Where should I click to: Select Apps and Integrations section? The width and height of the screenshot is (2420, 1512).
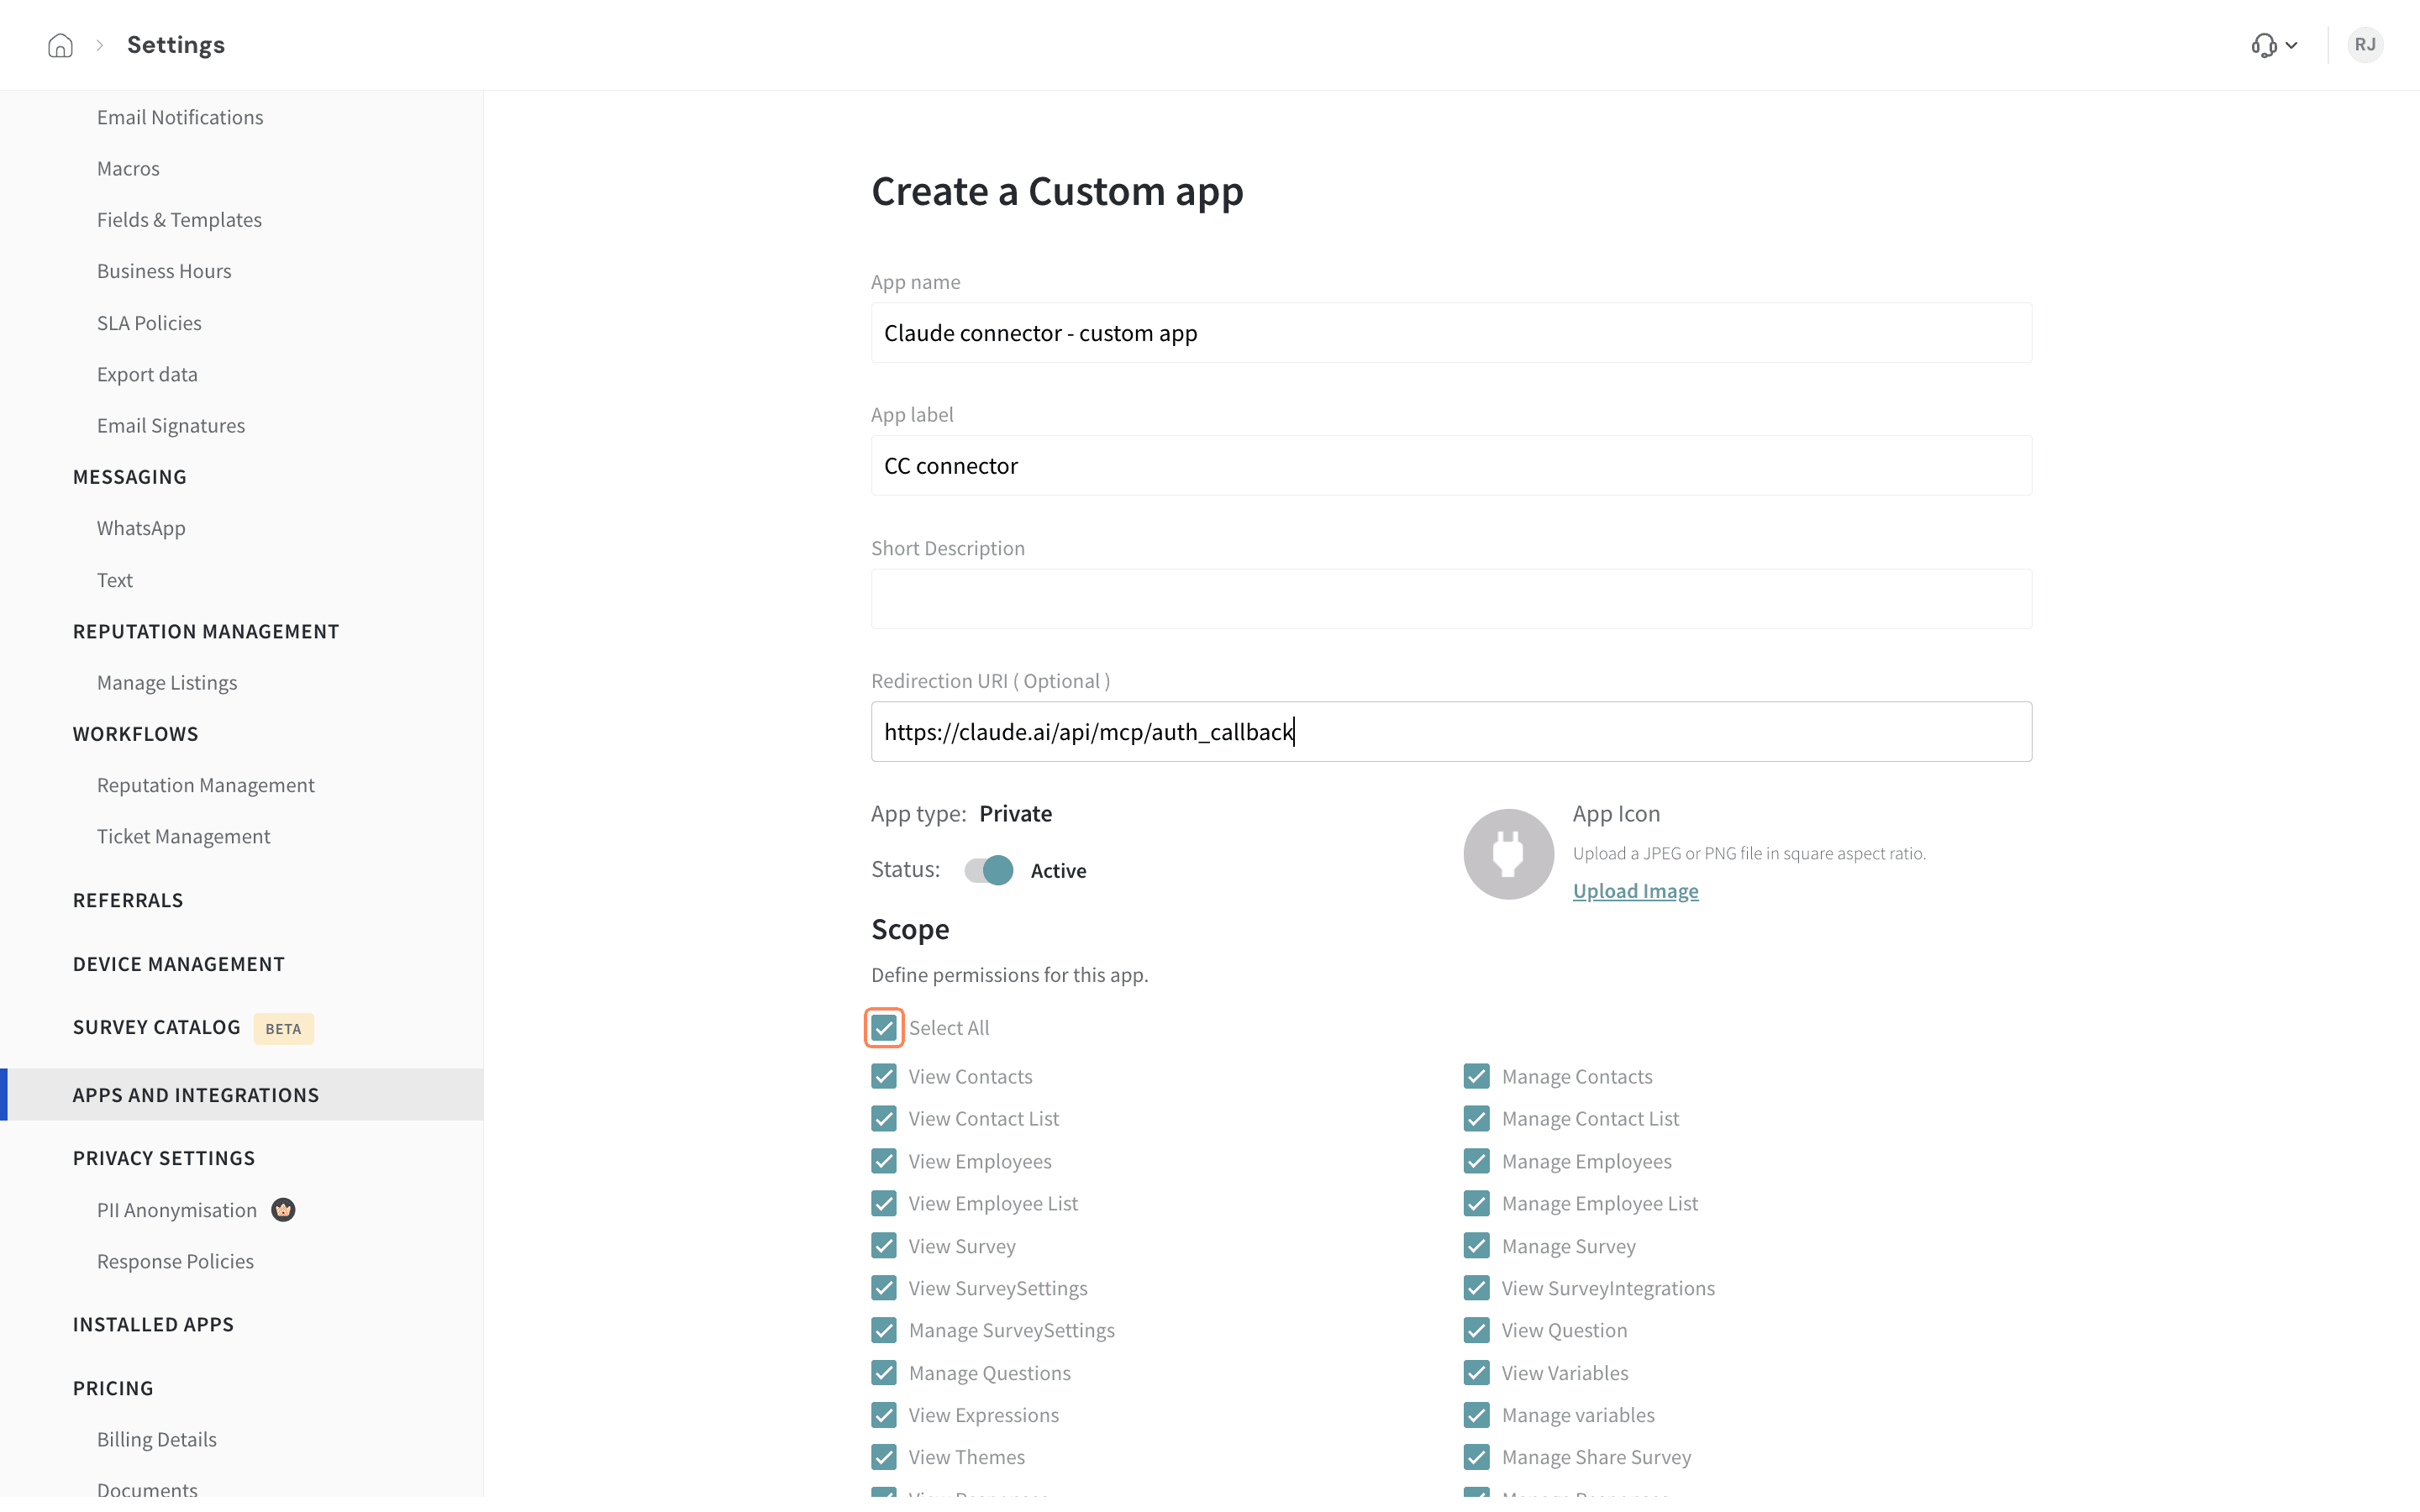click(242, 1095)
